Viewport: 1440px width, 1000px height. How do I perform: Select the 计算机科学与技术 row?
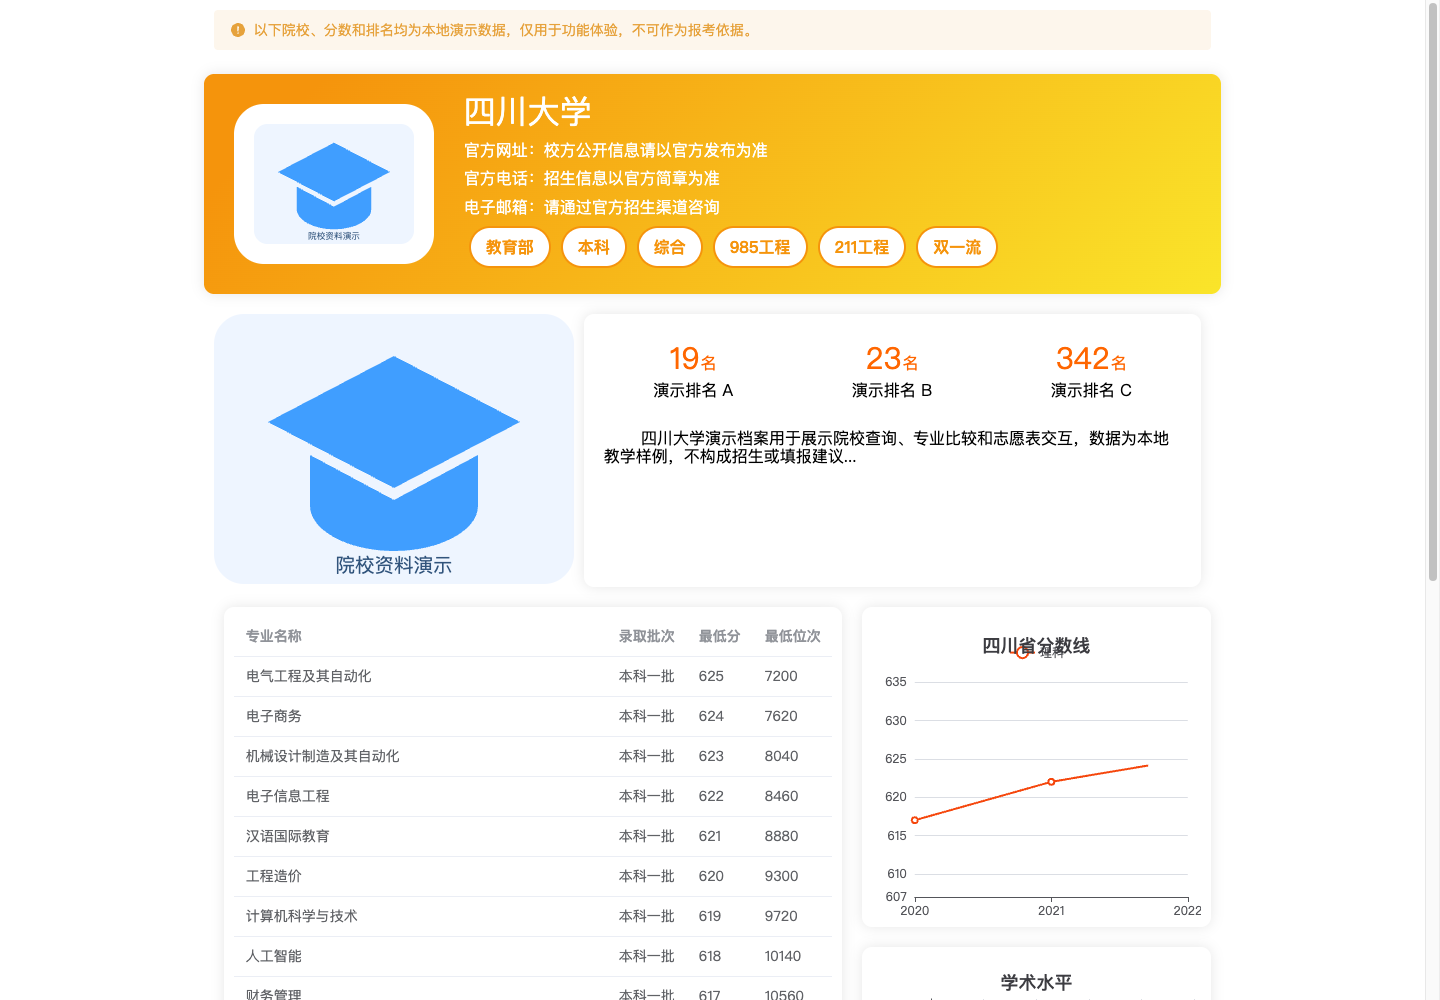coord(533,916)
